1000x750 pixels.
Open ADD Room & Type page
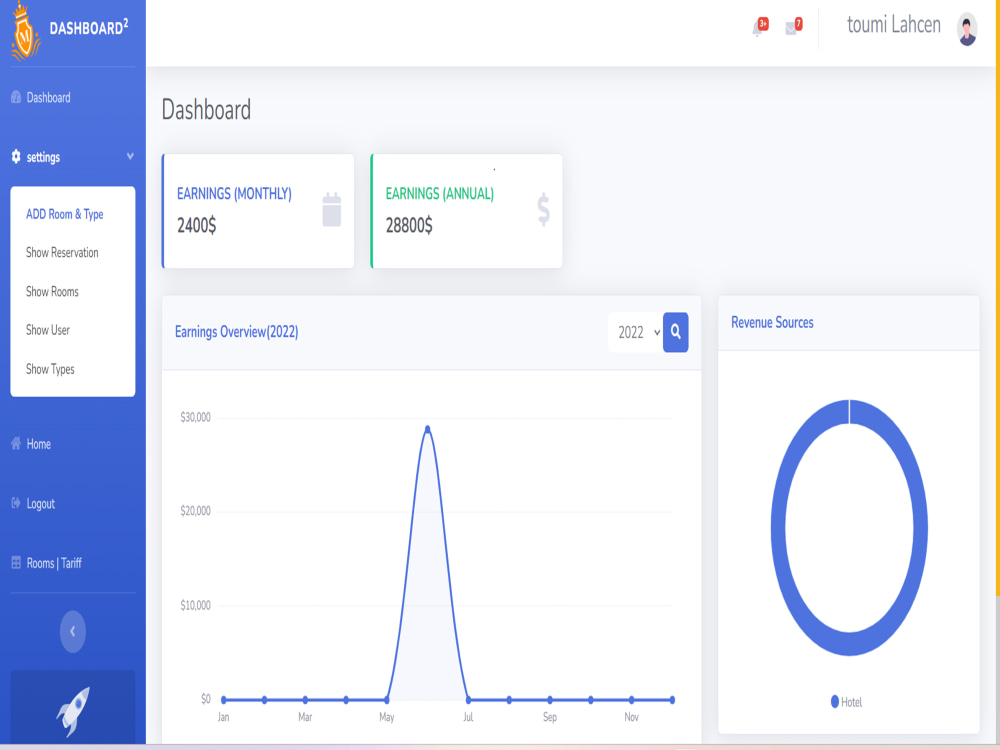64,214
